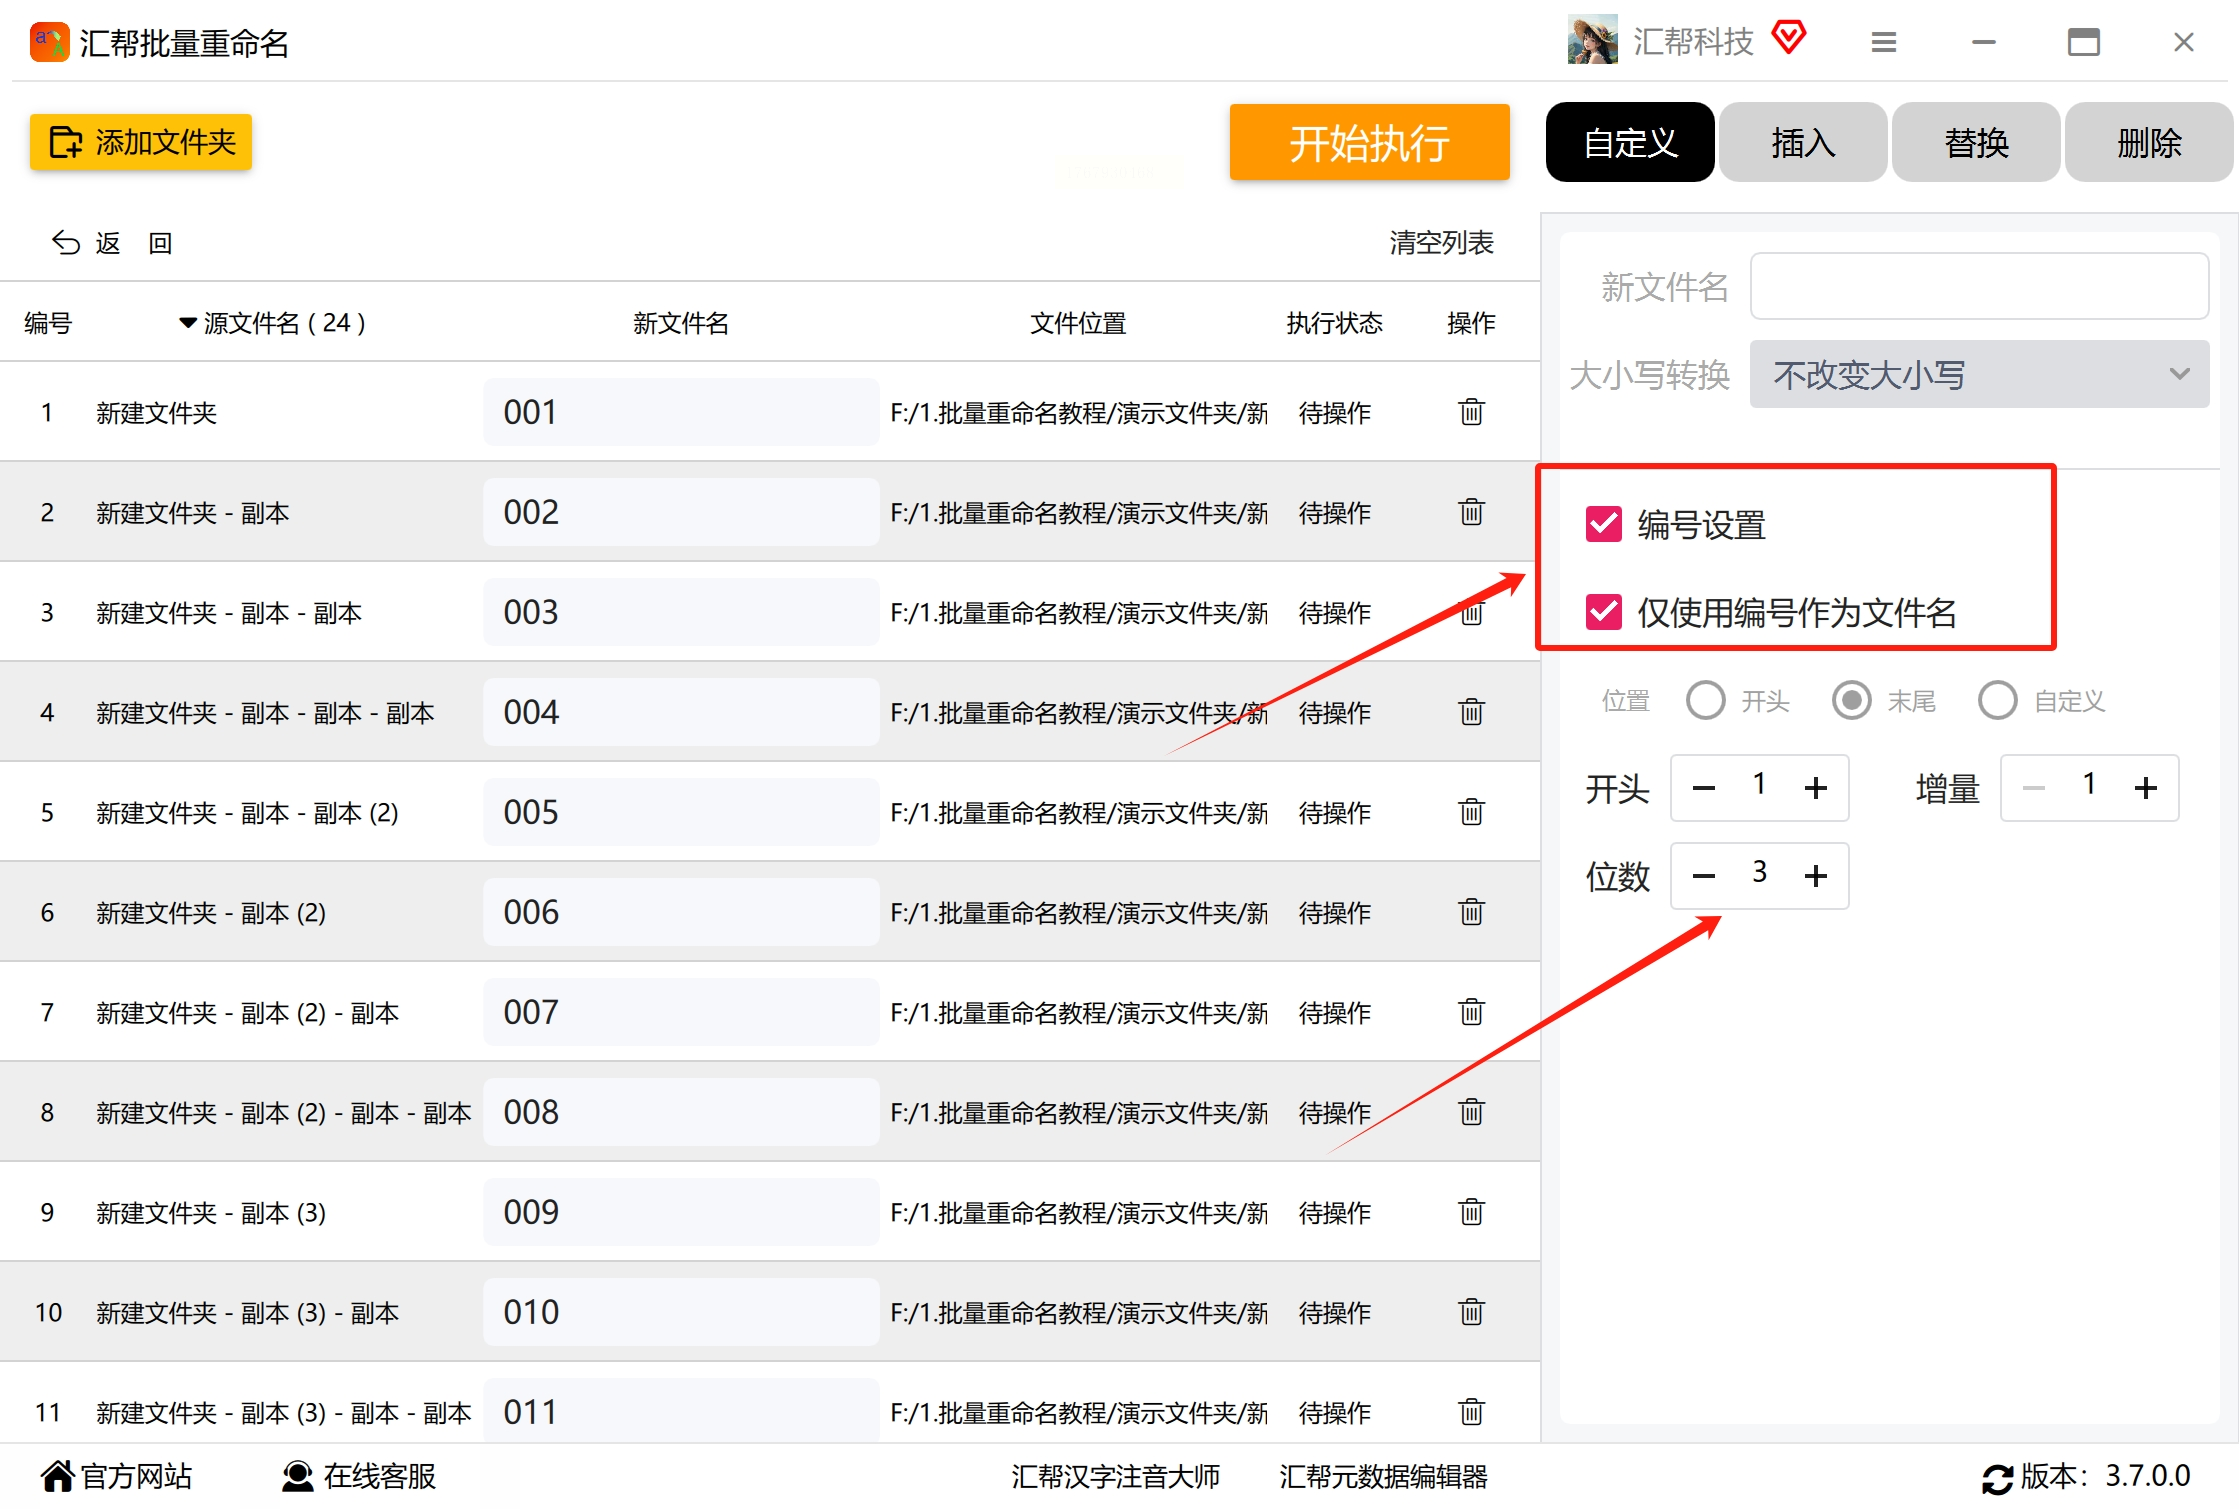This screenshot has width=2239, height=1509.
Task: Click the user avatar picture
Action: click(1592, 40)
